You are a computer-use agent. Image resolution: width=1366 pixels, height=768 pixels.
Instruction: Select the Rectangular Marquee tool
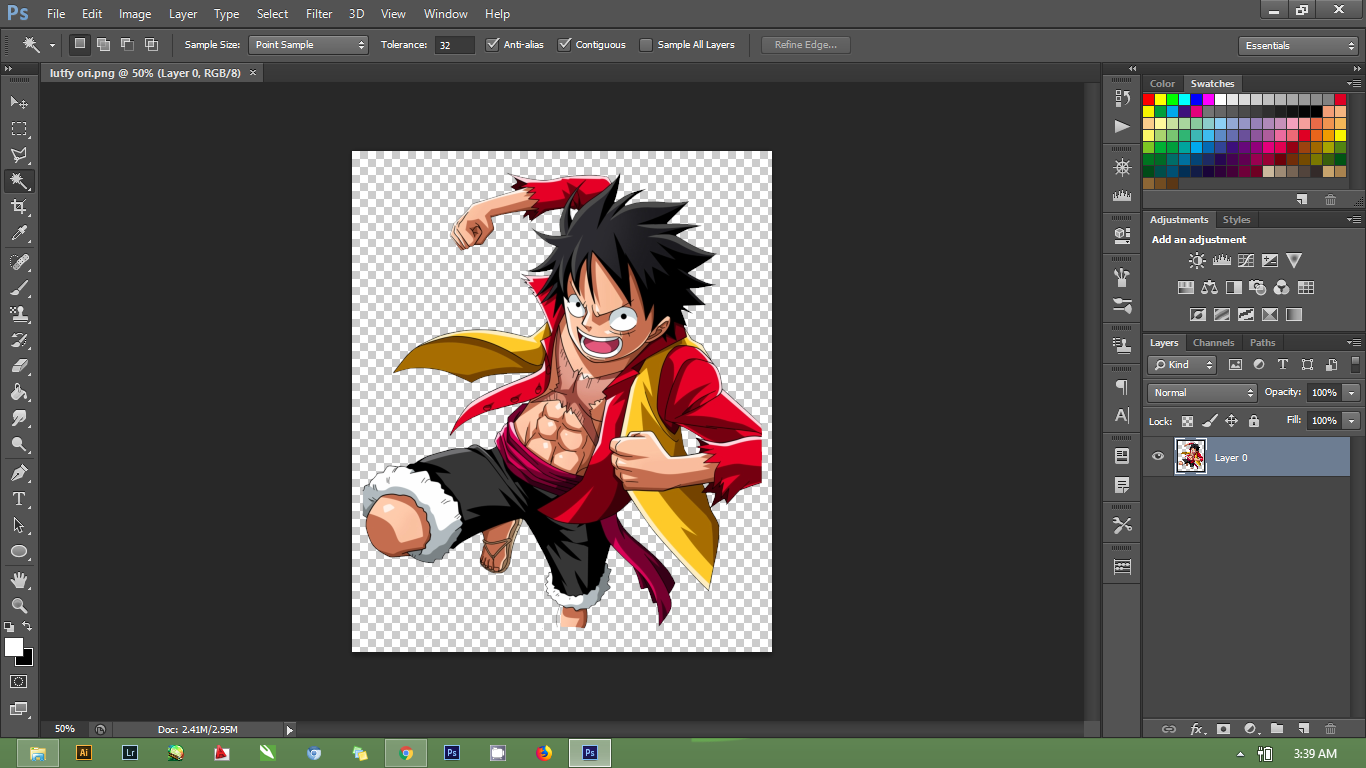tap(19, 129)
